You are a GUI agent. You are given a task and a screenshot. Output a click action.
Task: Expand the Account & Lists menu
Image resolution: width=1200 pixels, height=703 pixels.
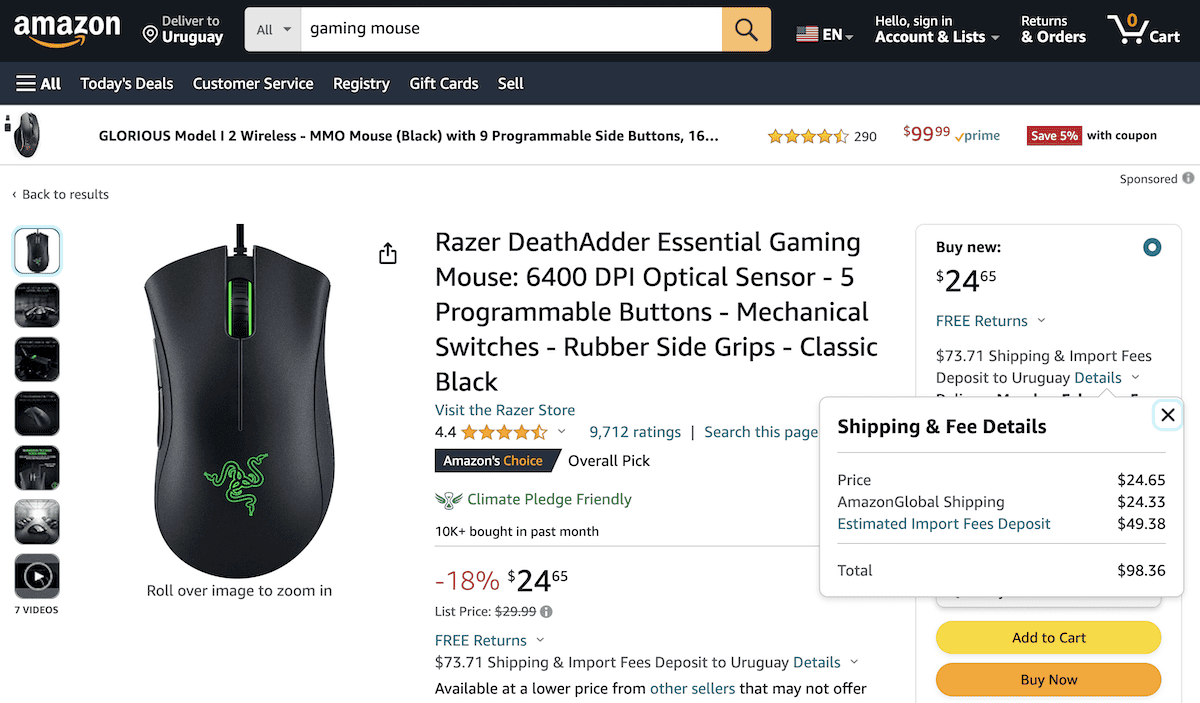(x=937, y=30)
